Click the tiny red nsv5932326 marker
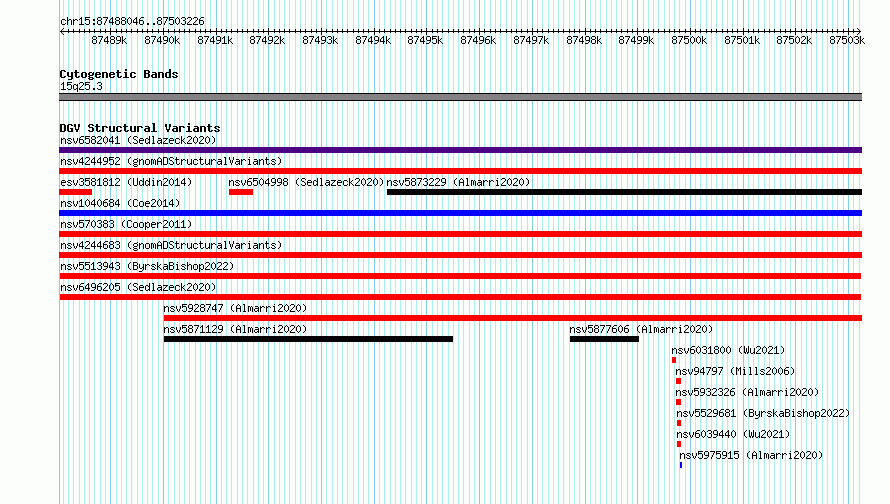The height and width of the screenshot is (504, 890). click(678, 402)
